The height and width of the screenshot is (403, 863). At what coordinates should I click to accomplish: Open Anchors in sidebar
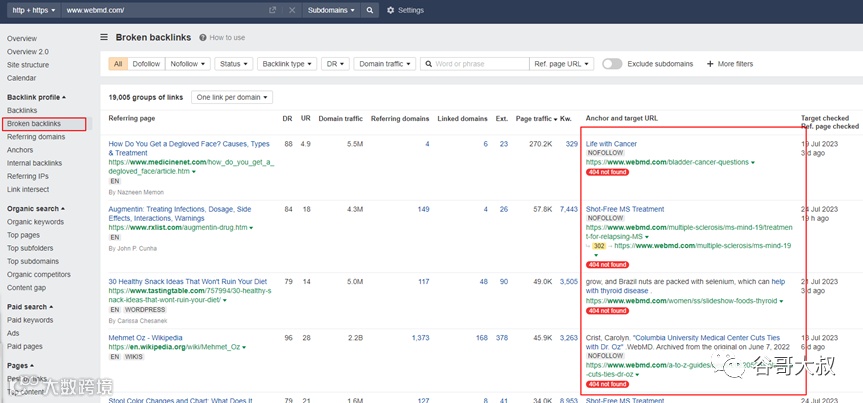click(x=20, y=150)
